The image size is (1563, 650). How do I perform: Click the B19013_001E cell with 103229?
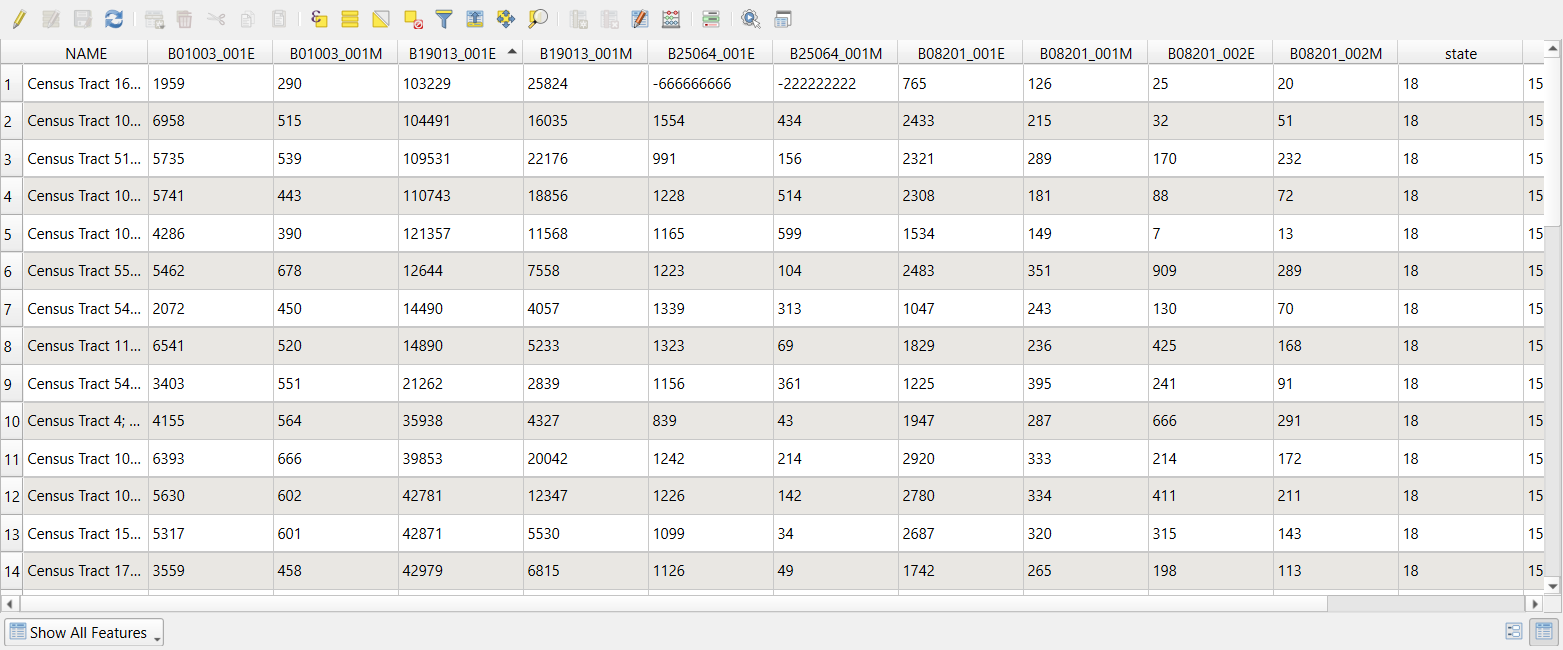(x=460, y=84)
